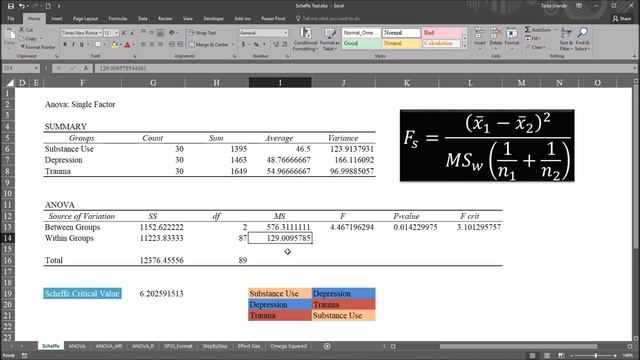Open Sort & Filter options
640x360 pixels.
click(566, 40)
